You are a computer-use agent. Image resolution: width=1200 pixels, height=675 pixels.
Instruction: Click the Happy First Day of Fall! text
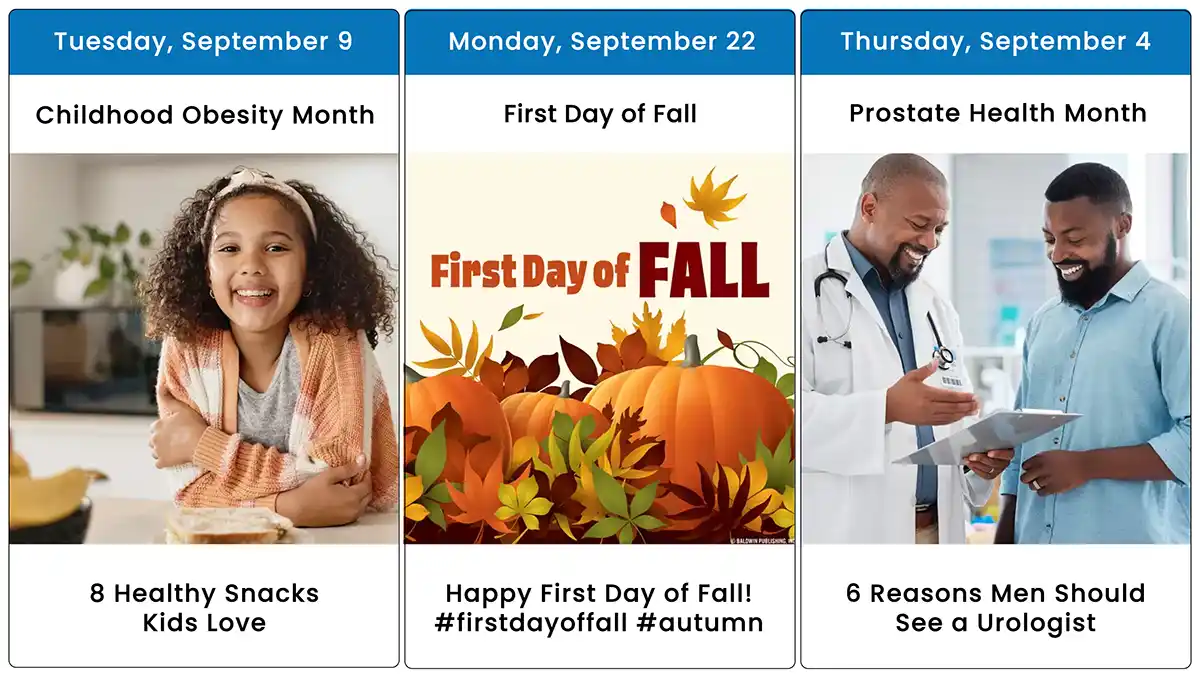pyautogui.click(x=599, y=593)
